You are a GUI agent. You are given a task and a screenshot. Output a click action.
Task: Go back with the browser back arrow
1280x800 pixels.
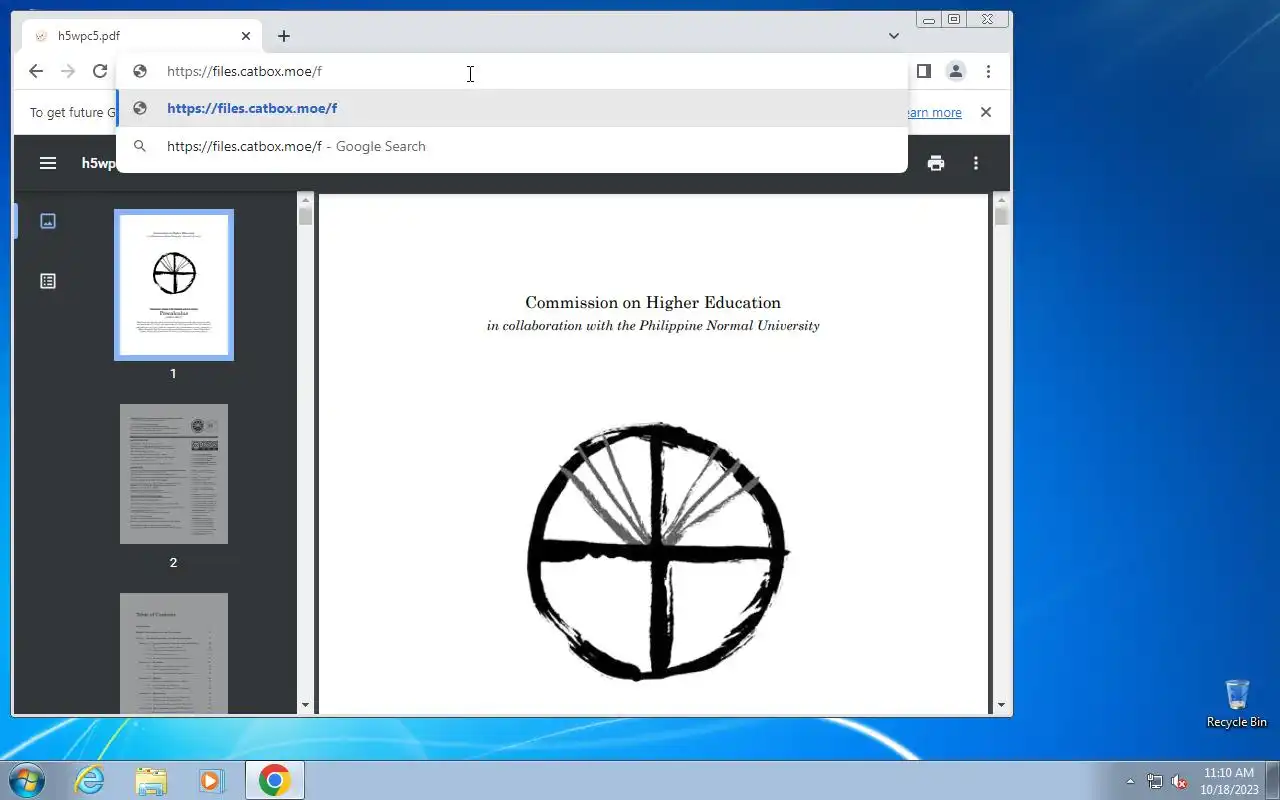pos(36,71)
